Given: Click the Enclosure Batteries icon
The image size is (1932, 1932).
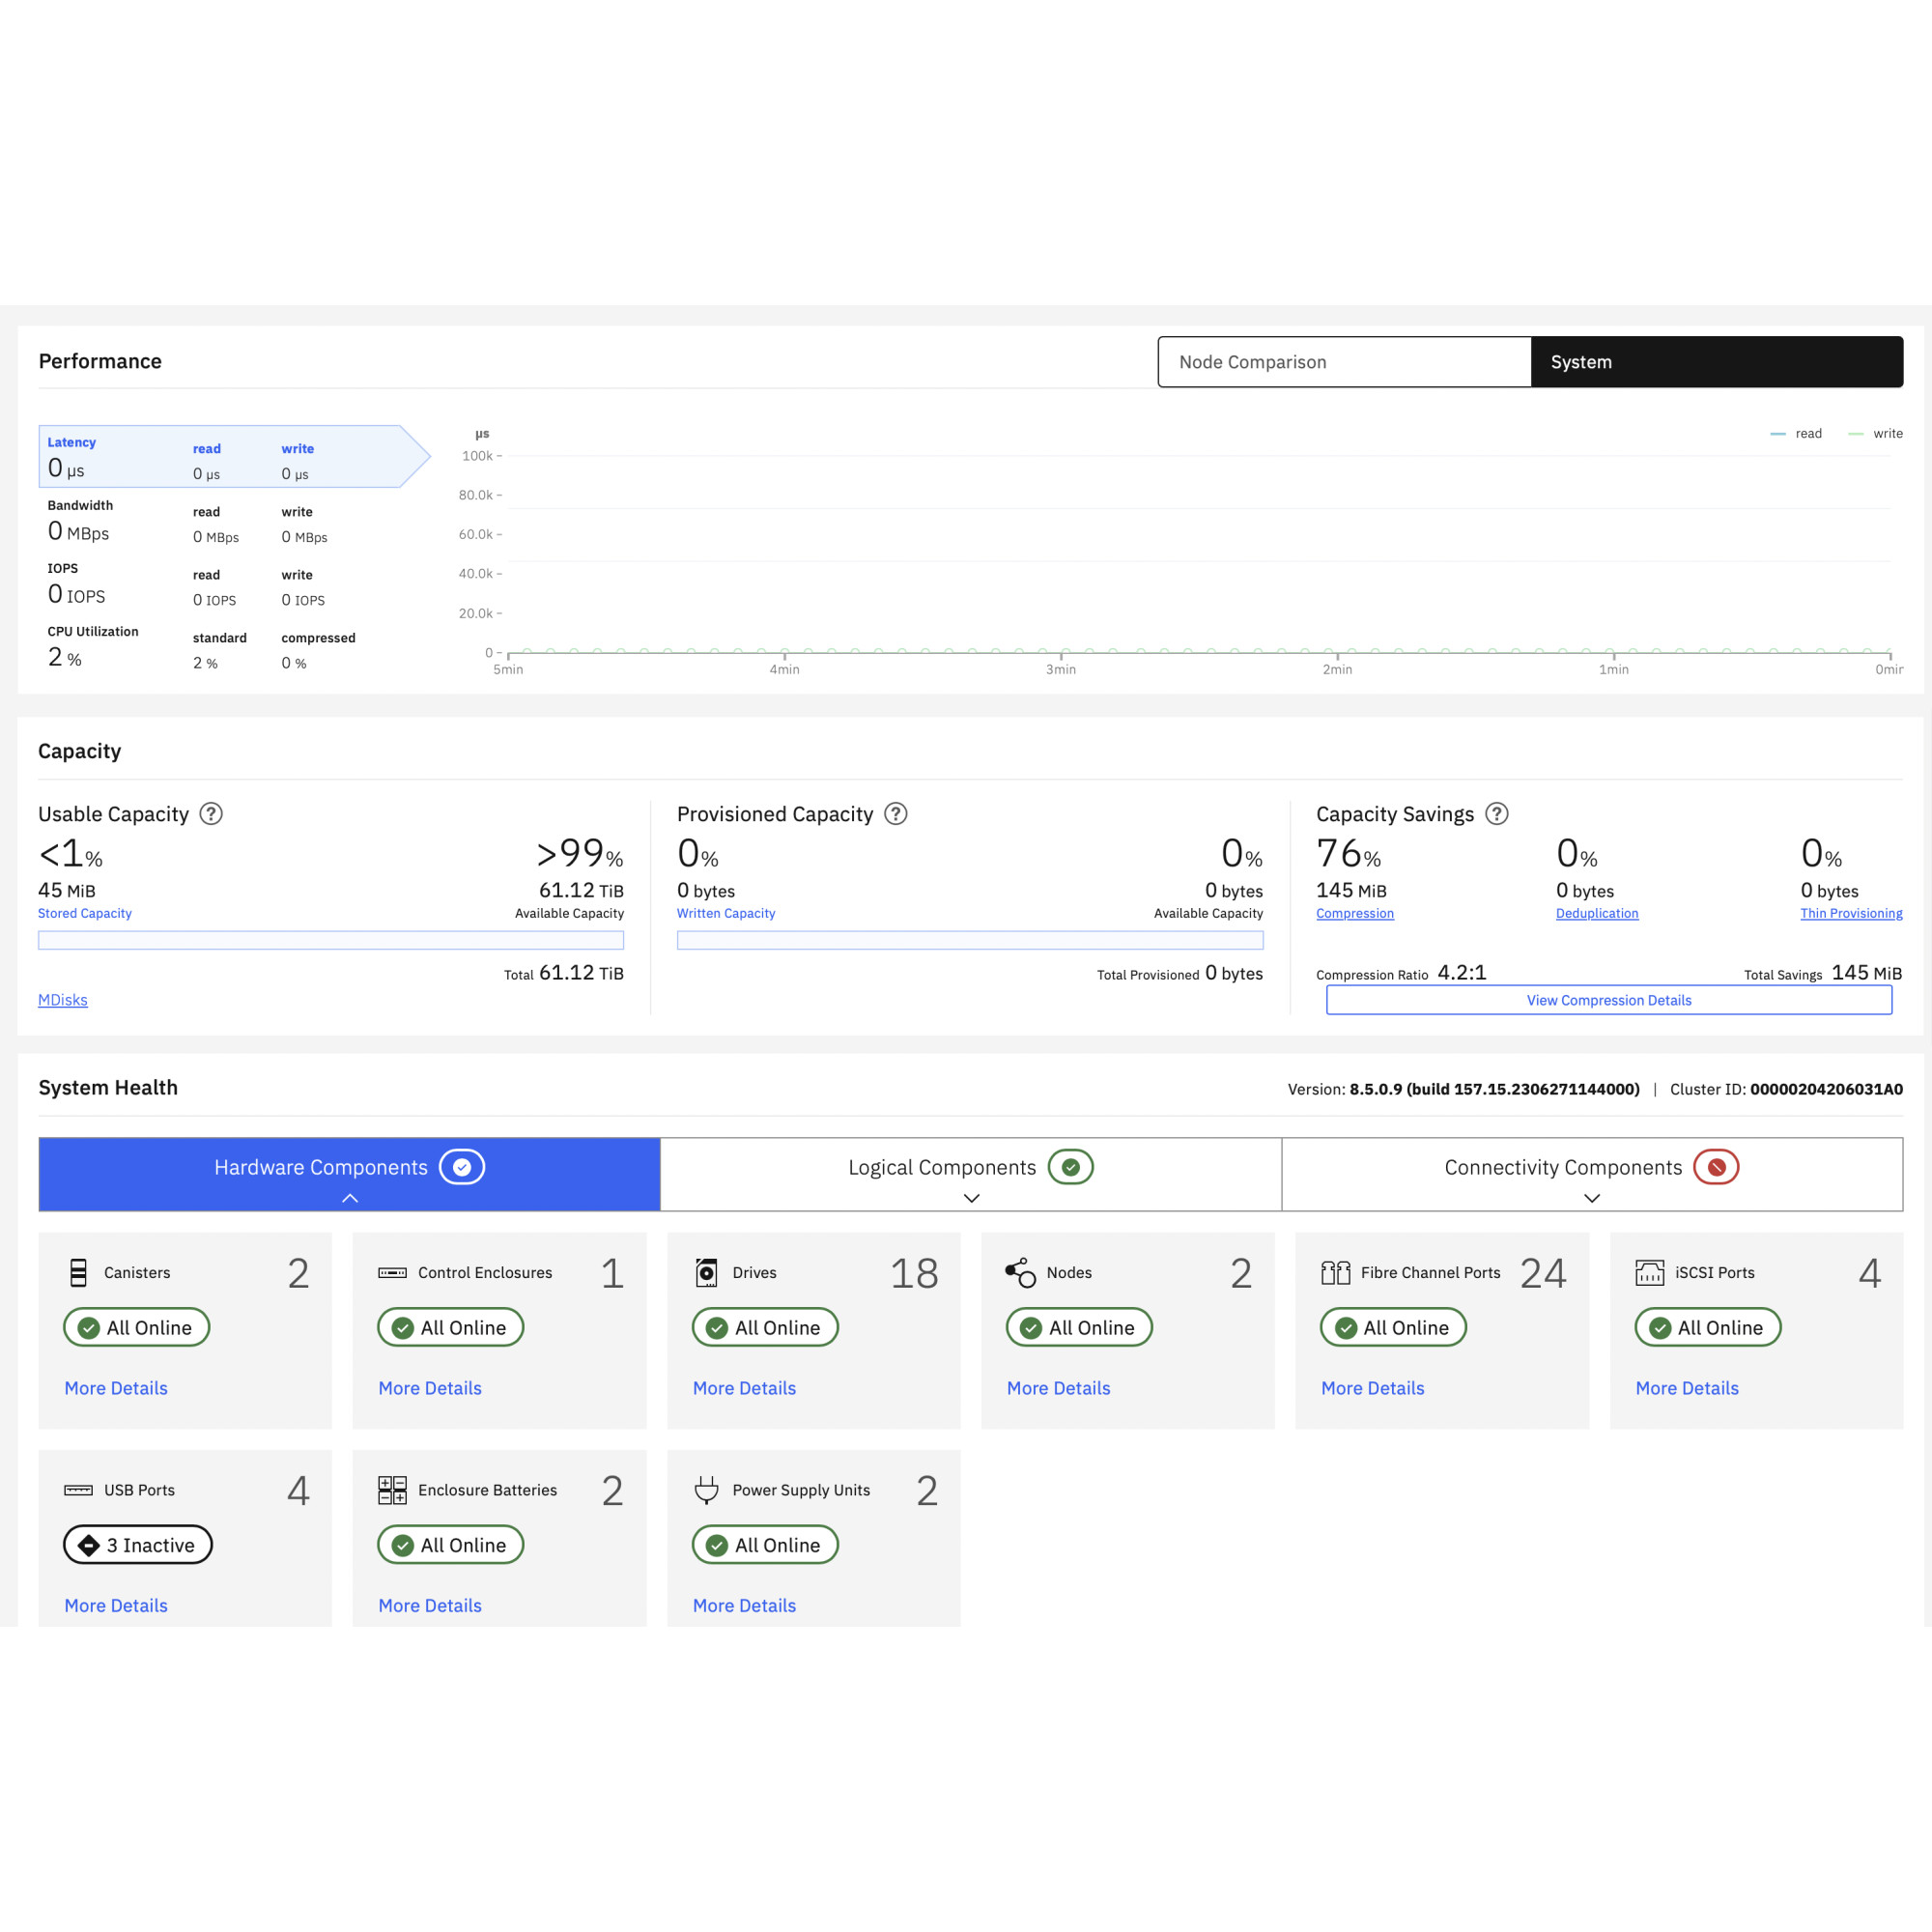Looking at the screenshot, I should point(392,1490).
